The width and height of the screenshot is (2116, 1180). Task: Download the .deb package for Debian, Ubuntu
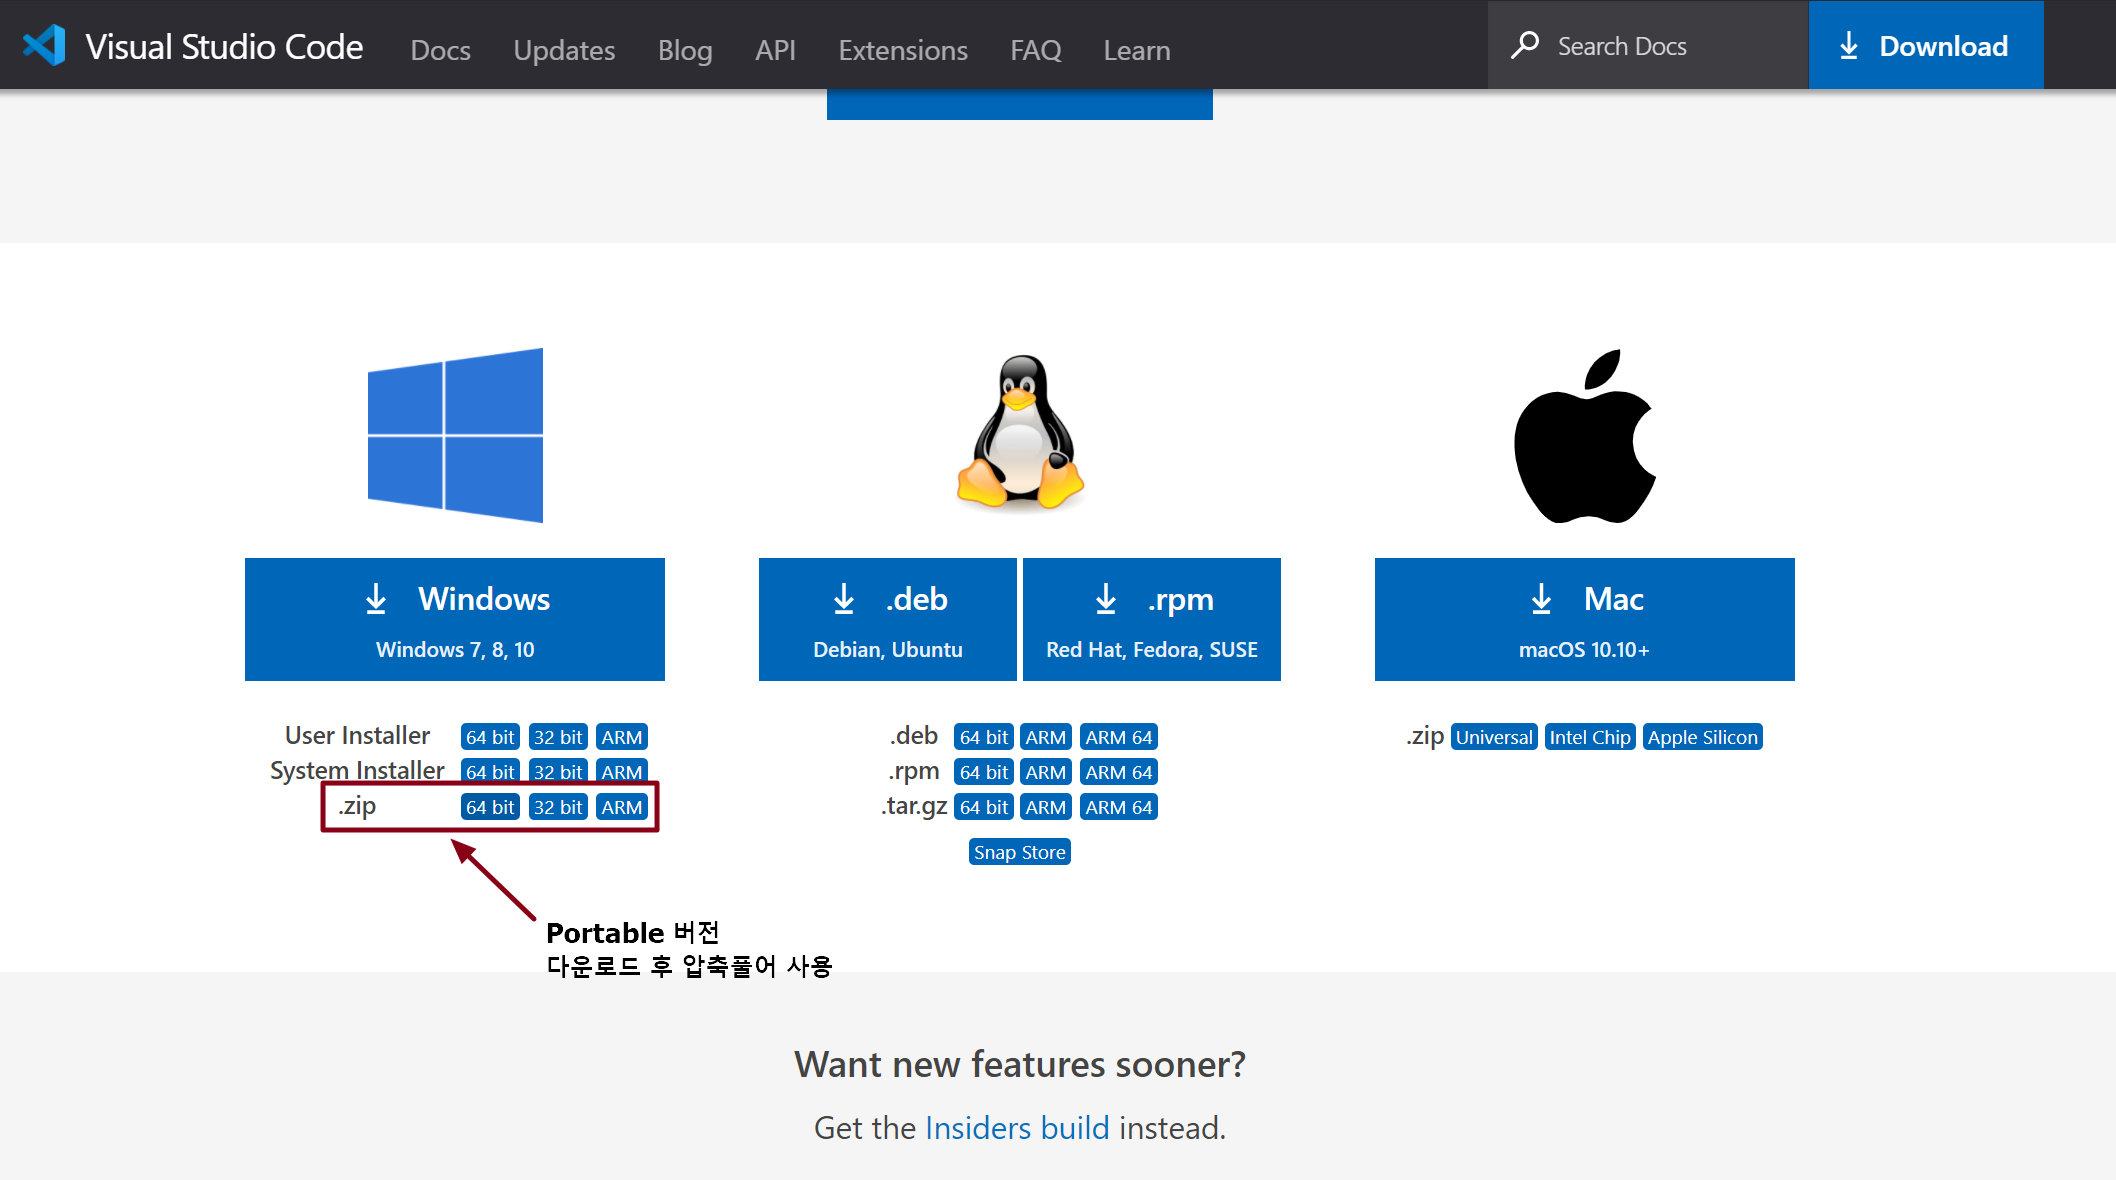coord(887,619)
